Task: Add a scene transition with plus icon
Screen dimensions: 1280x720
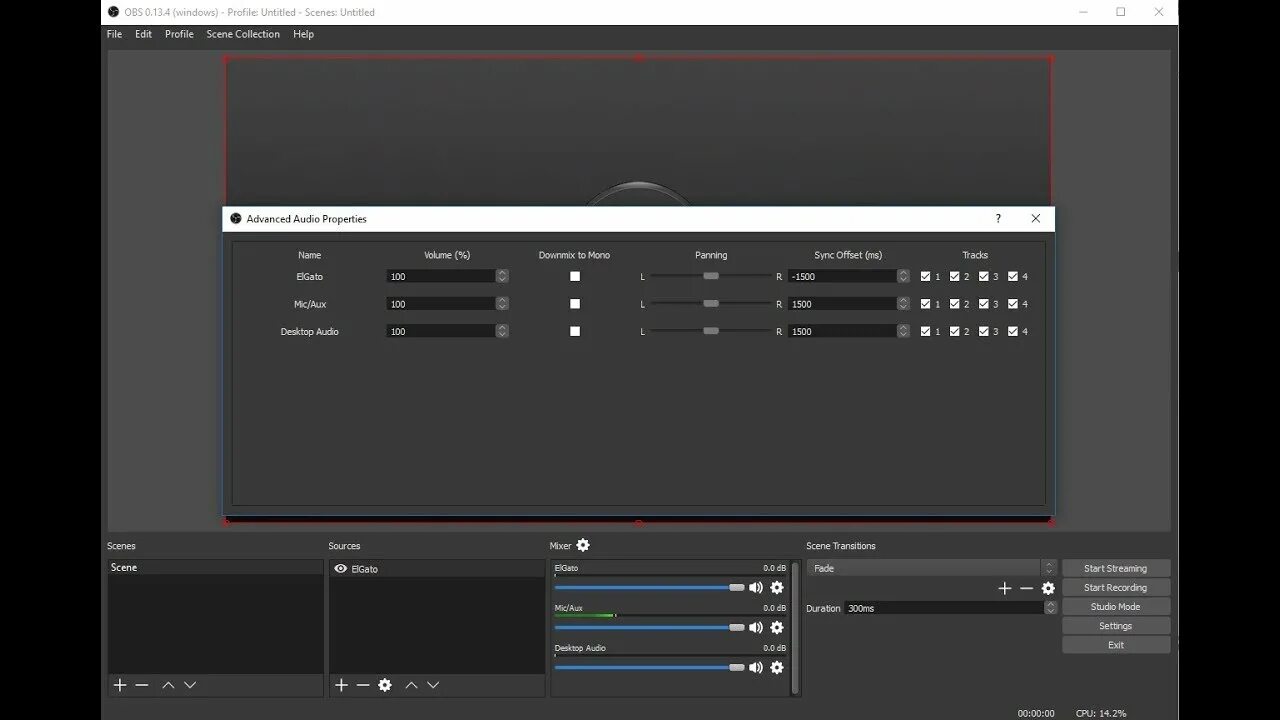Action: pos(1005,588)
